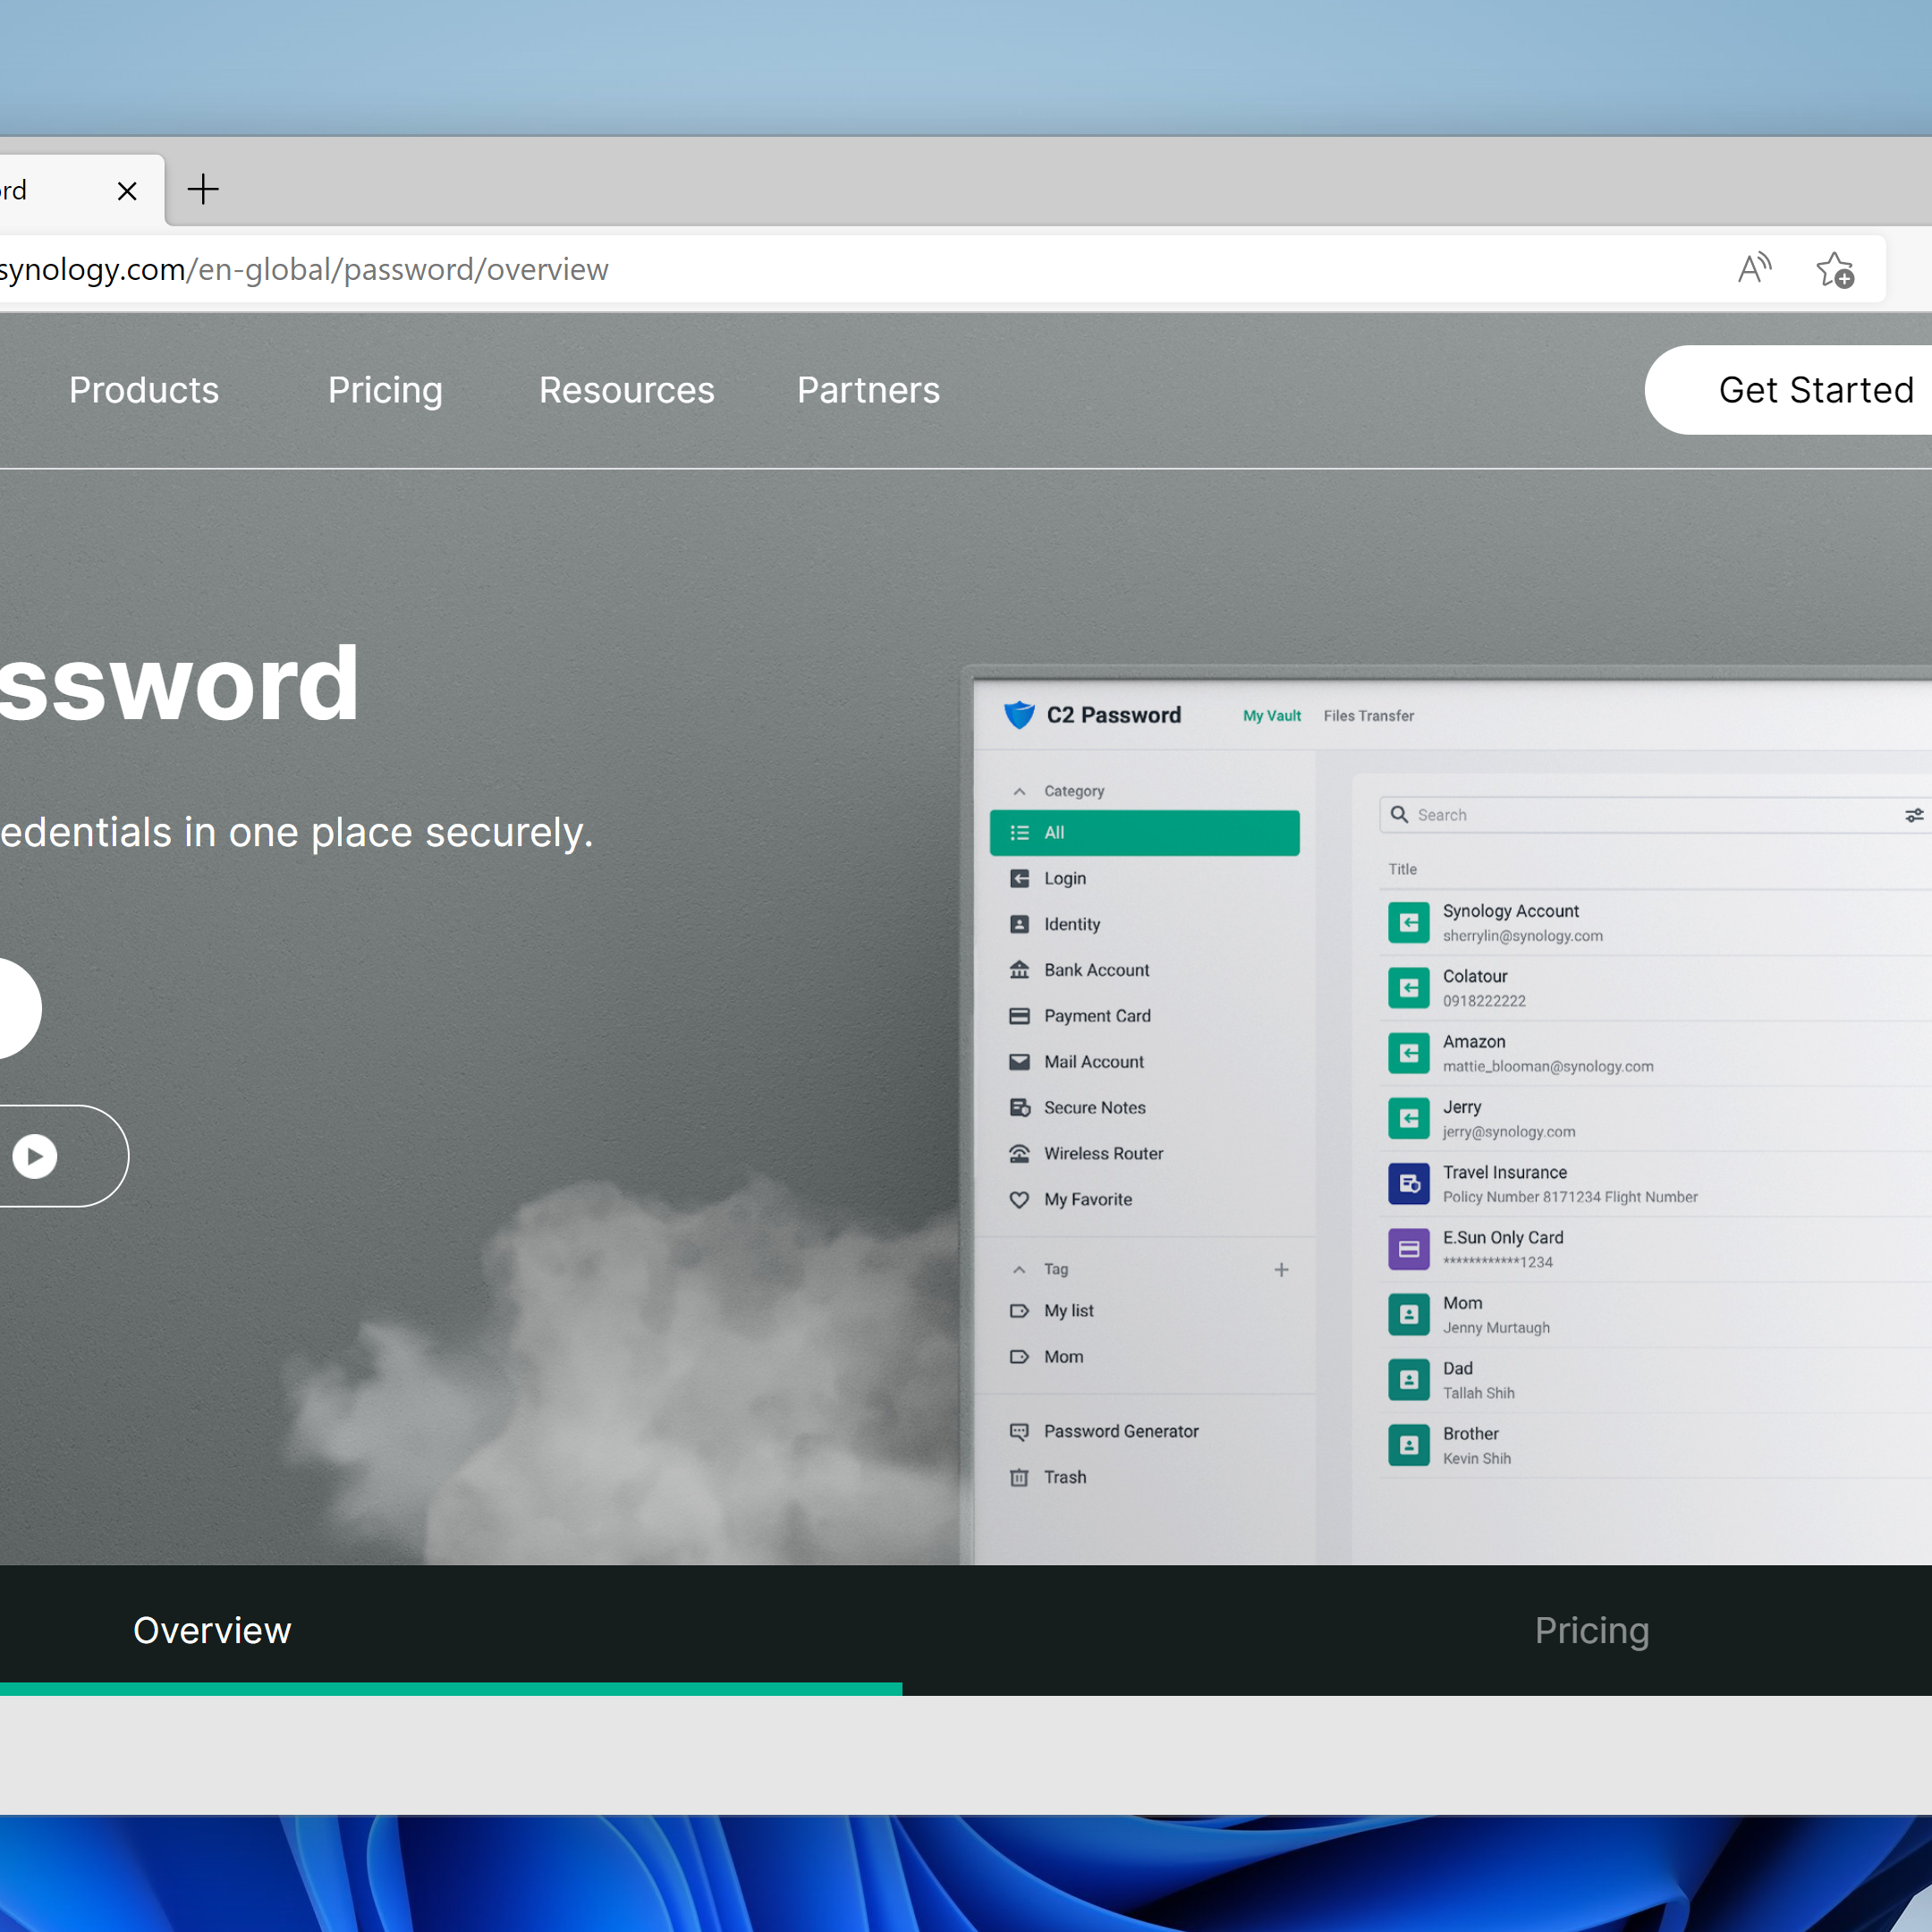Collapse the Category section chevron
The width and height of the screenshot is (1932, 1932).
1019,791
